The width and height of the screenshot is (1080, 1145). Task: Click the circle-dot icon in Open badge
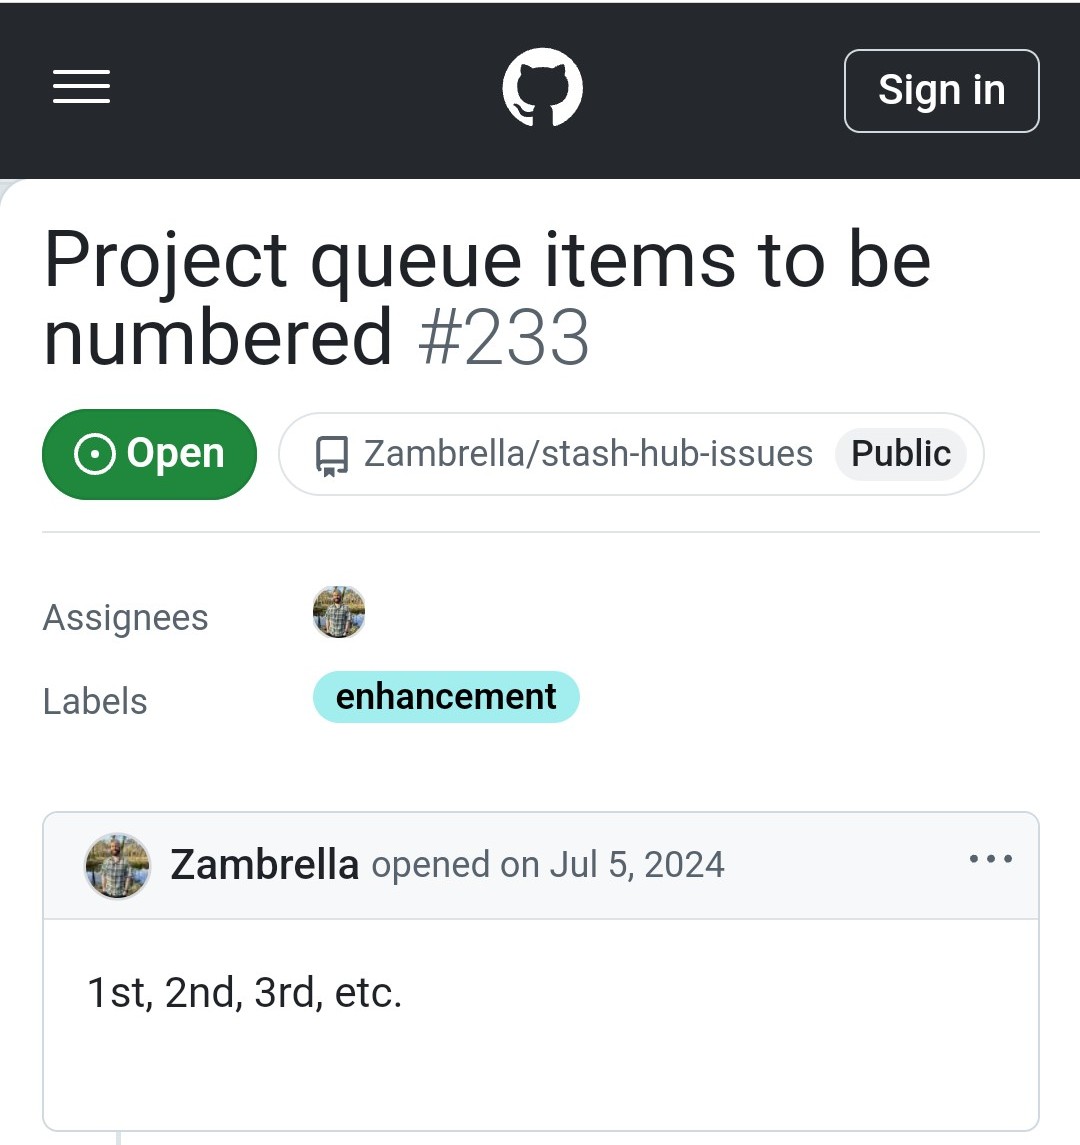(x=95, y=455)
